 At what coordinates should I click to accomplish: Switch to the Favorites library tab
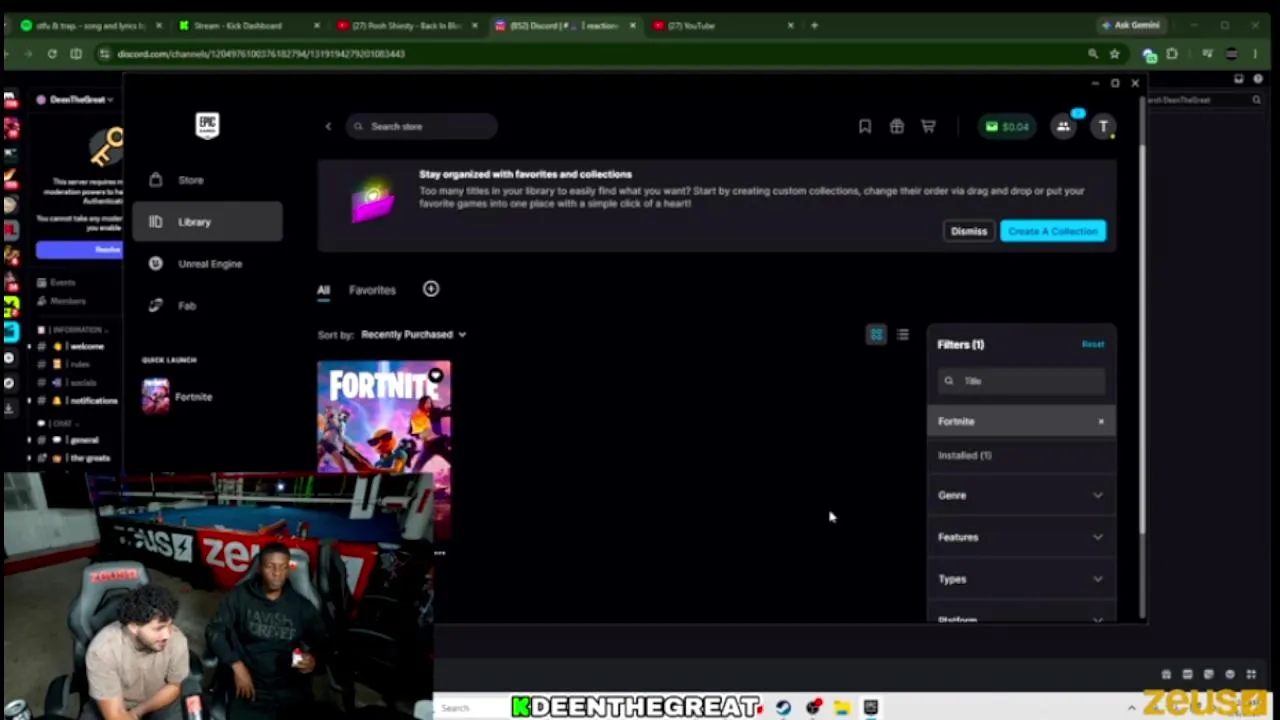(x=372, y=290)
